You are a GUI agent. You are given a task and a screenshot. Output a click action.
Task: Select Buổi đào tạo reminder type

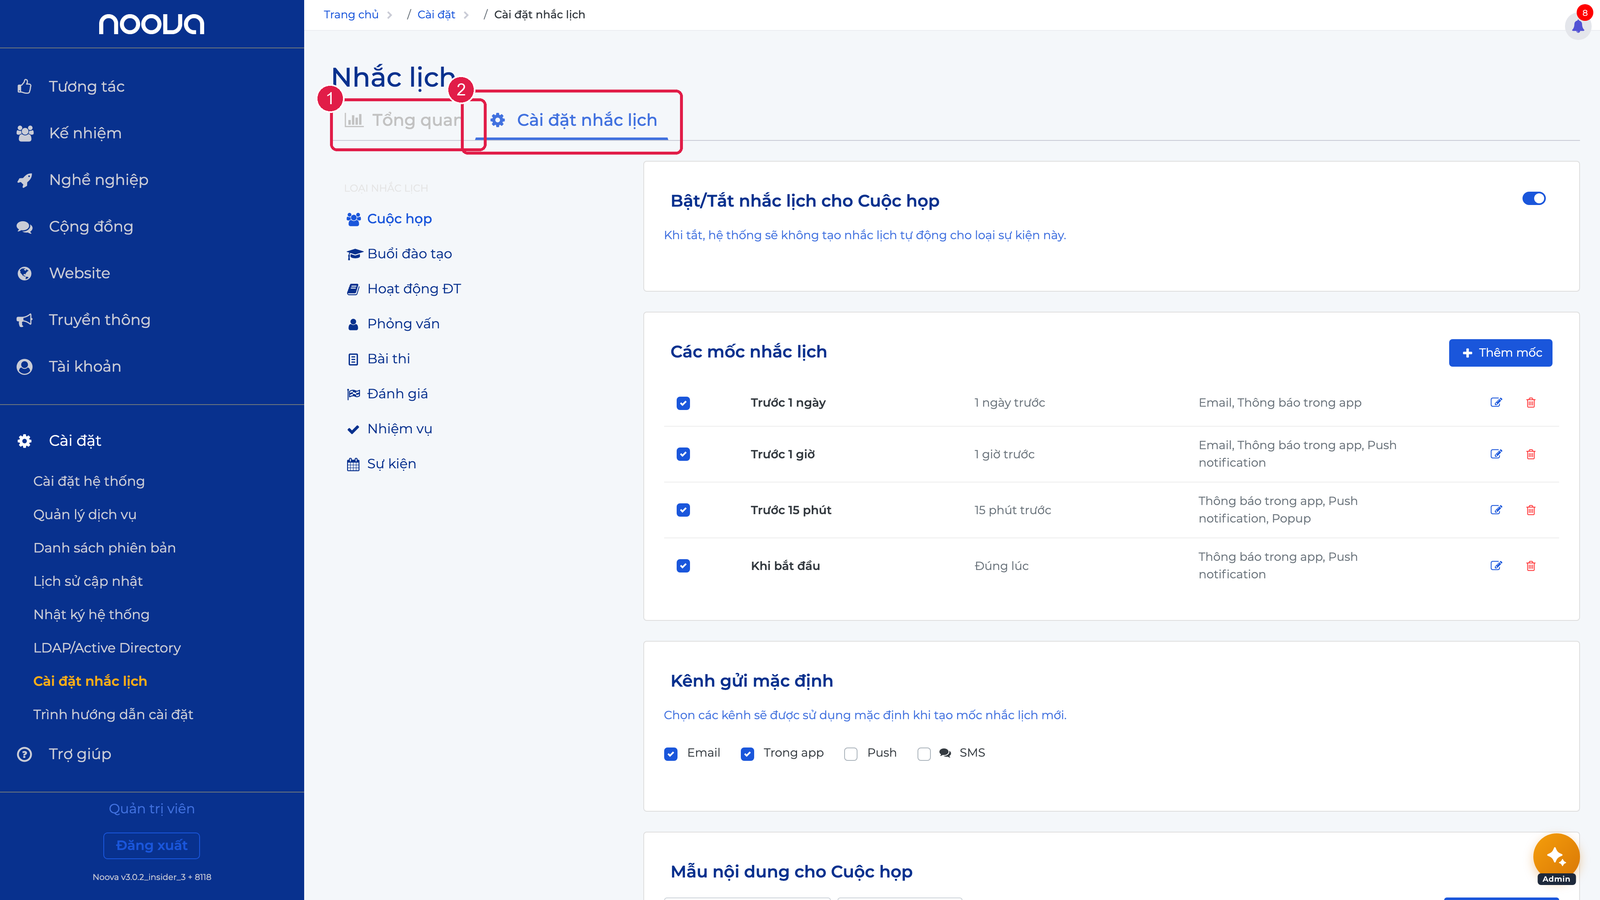(399, 254)
